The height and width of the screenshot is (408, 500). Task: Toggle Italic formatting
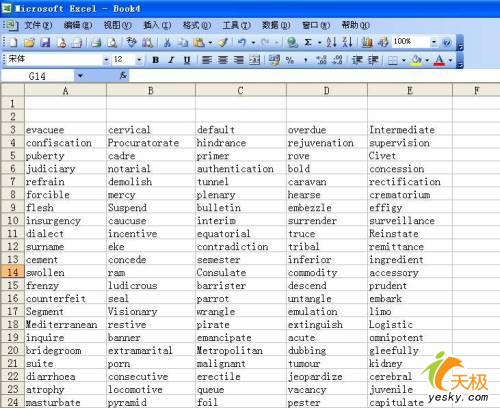(x=171, y=60)
